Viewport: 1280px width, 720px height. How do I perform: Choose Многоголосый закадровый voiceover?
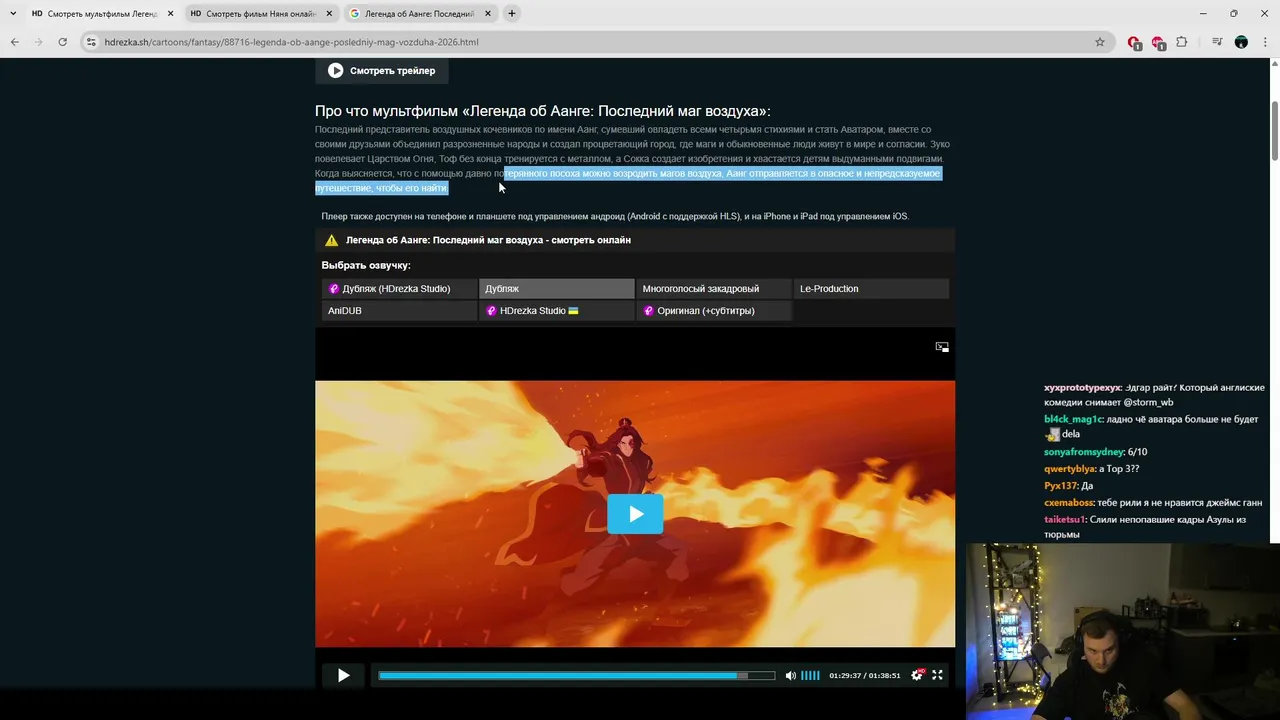[x=714, y=289]
